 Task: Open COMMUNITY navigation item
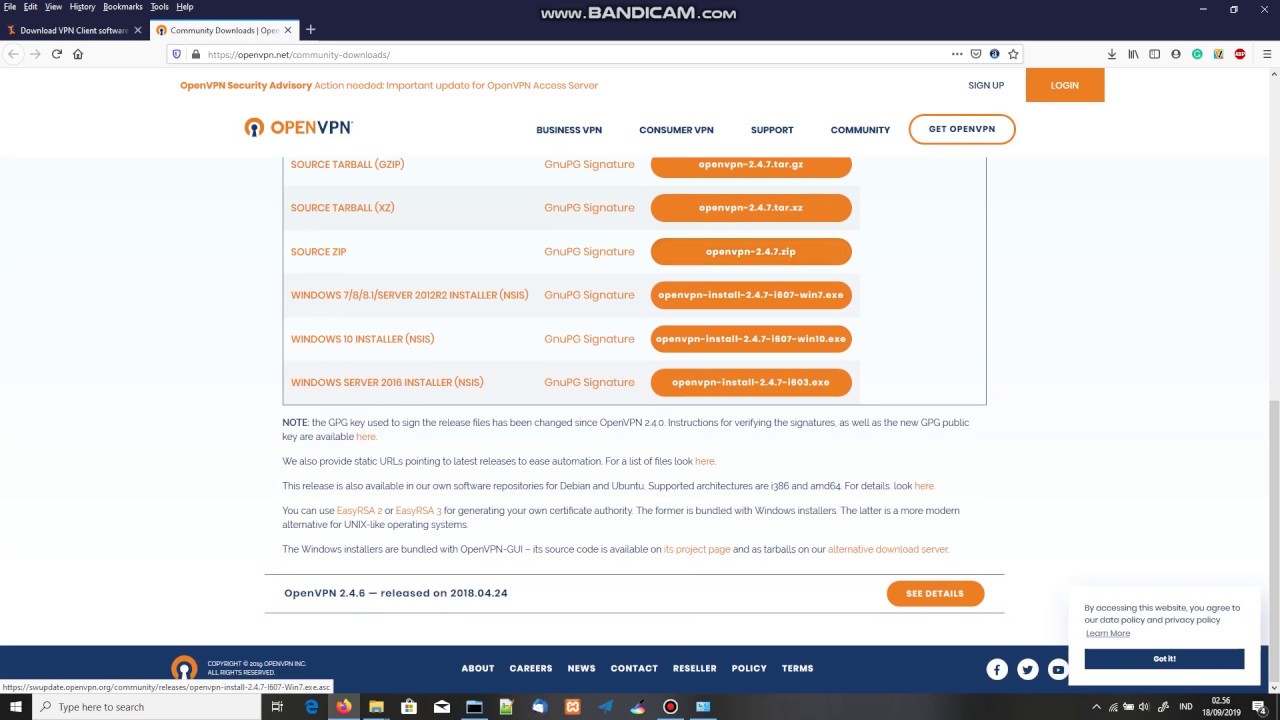coord(860,130)
